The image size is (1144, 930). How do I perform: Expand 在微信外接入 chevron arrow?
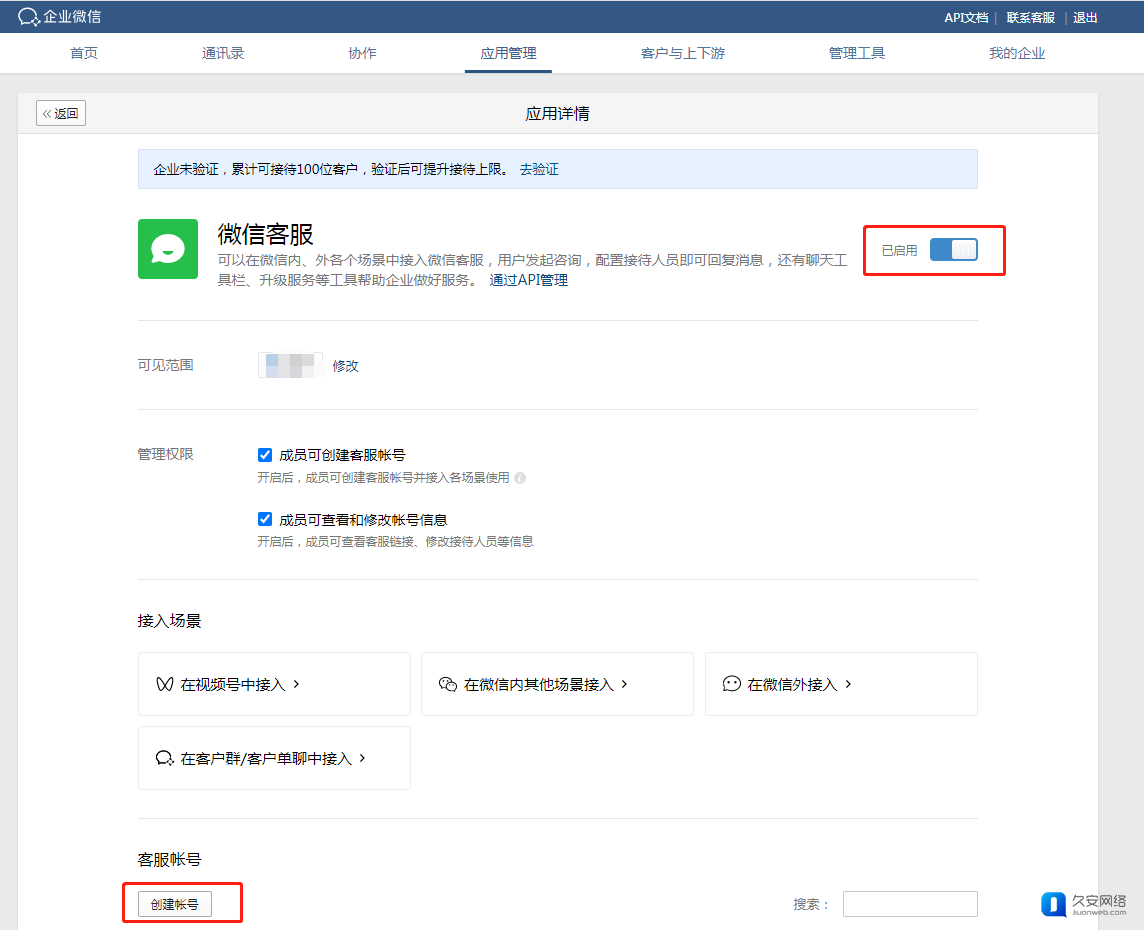click(848, 684)
